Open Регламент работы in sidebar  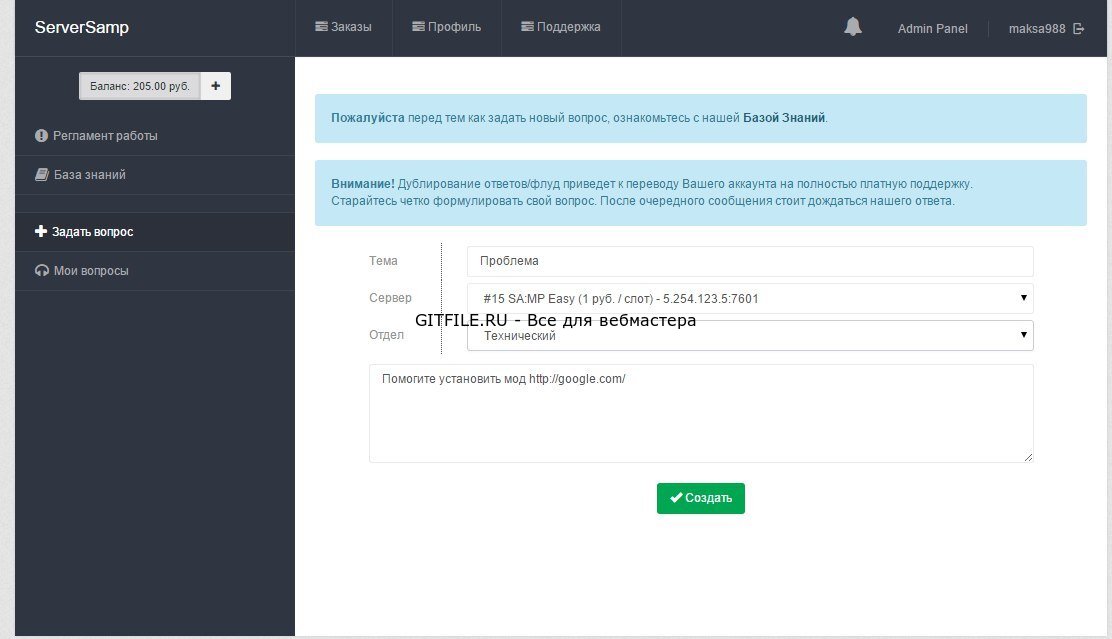point(155,135)
